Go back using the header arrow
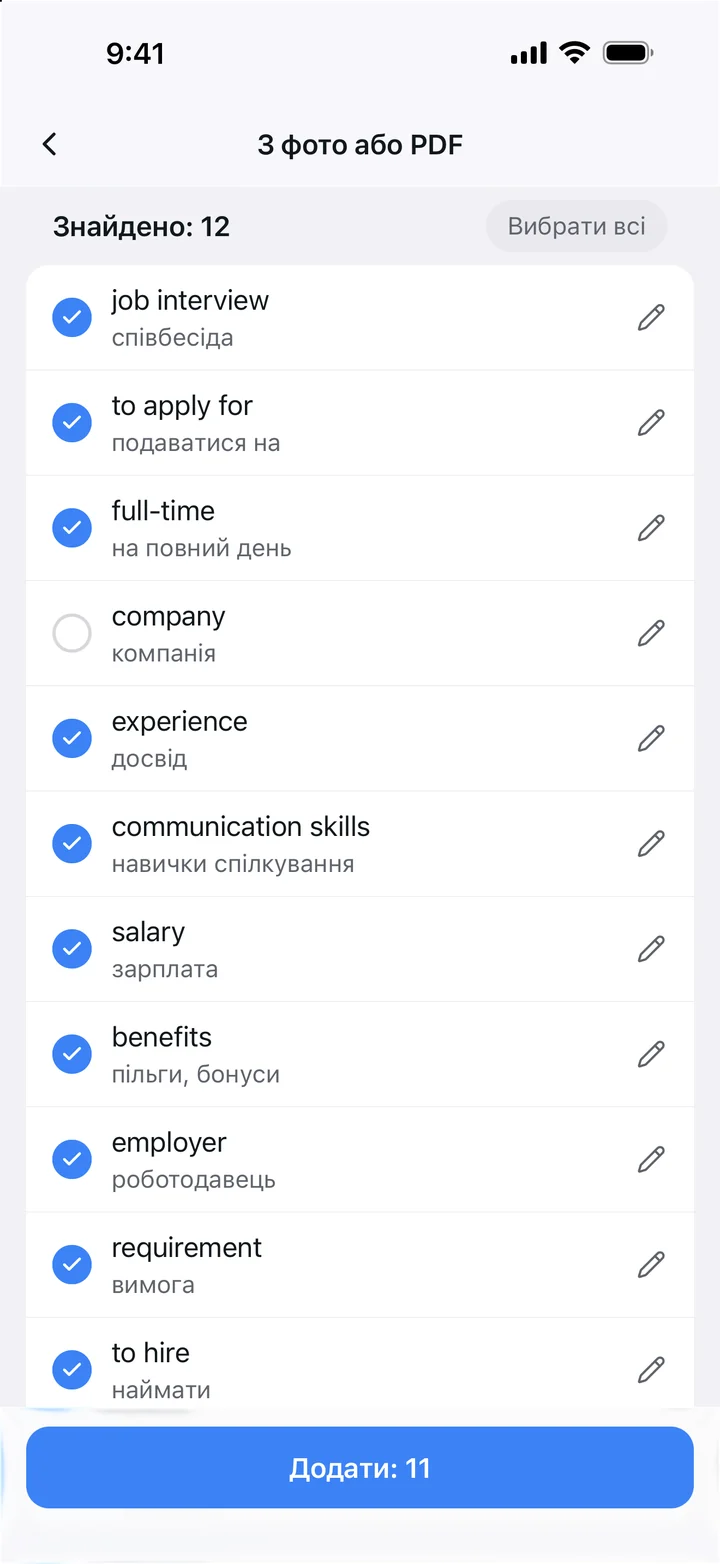The width and height of the screenshot is (720, 1564). click(x=49, y=144)
